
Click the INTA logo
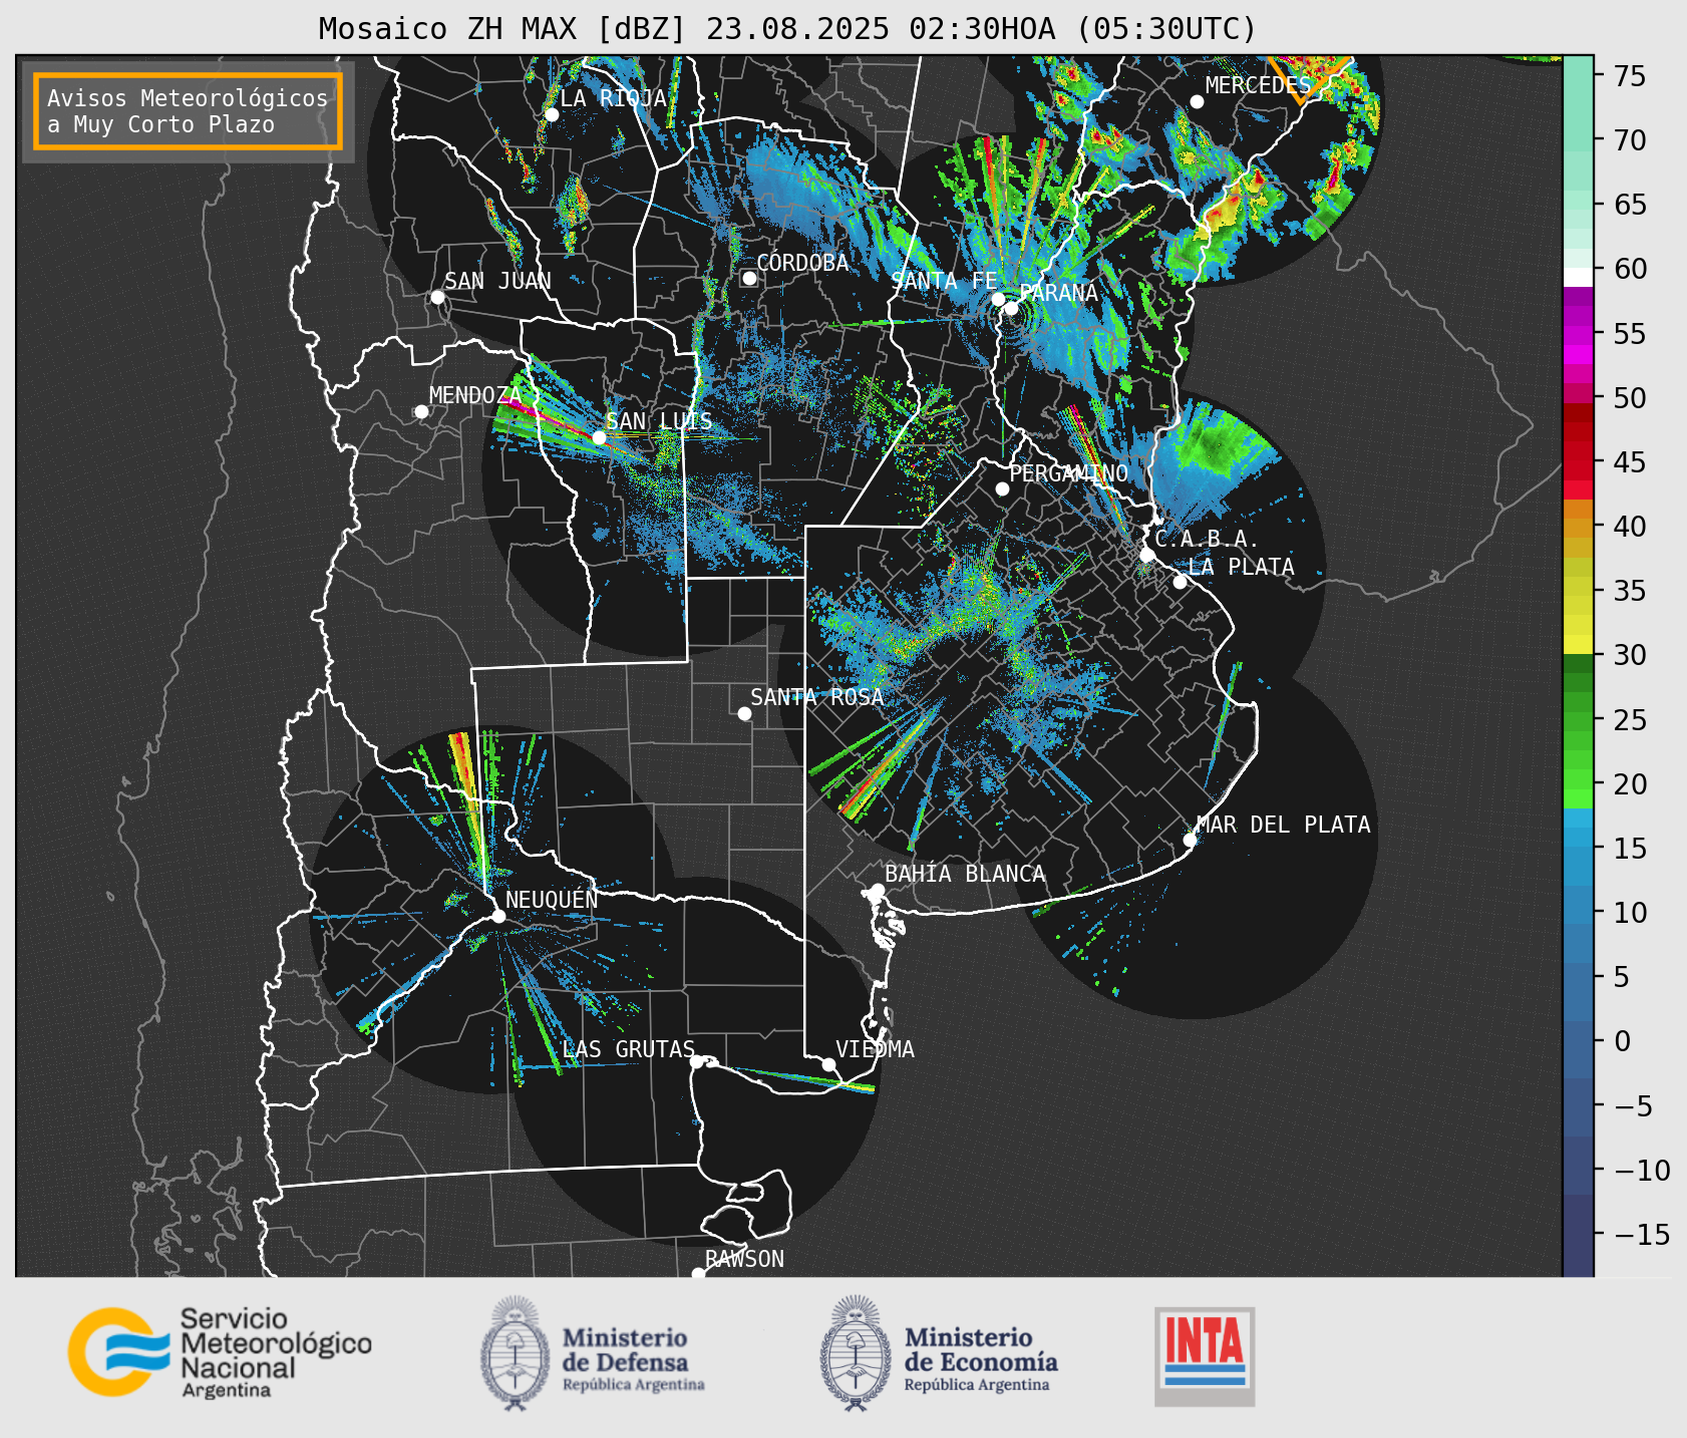click(x=1205, y=1356)
